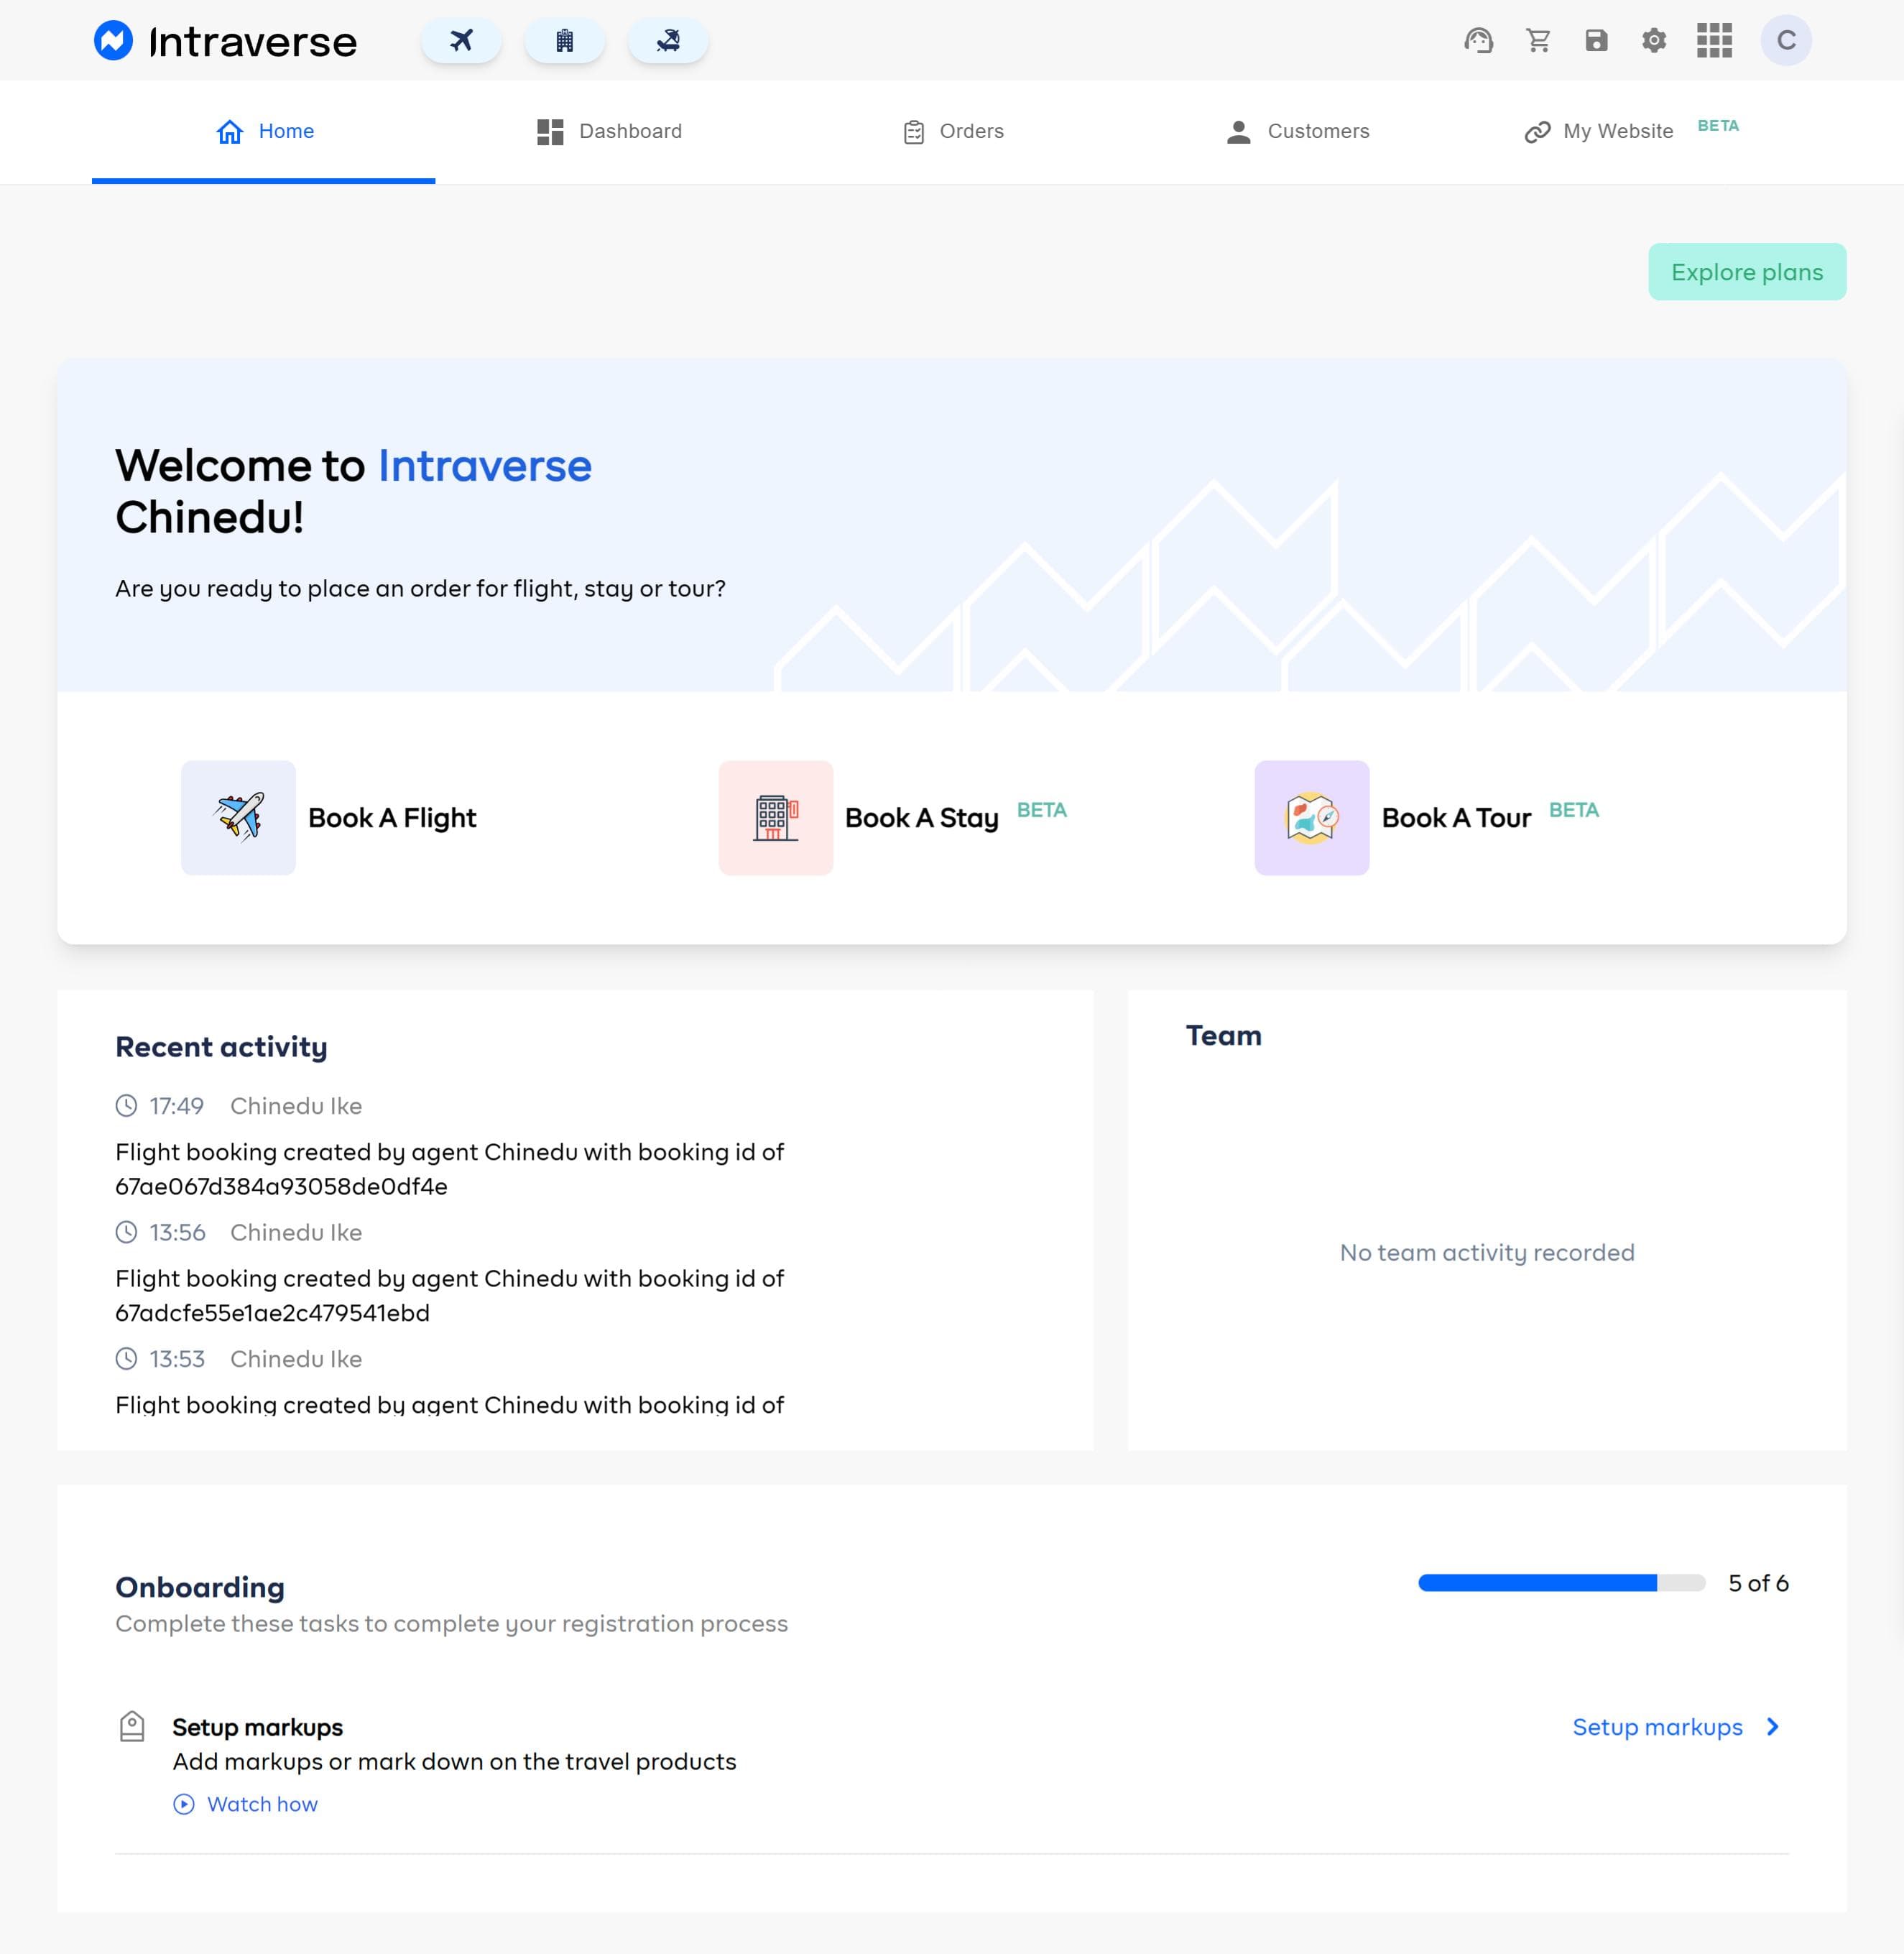
Task: Click the onboarding progress bar
Action: pos(1561,1583)
